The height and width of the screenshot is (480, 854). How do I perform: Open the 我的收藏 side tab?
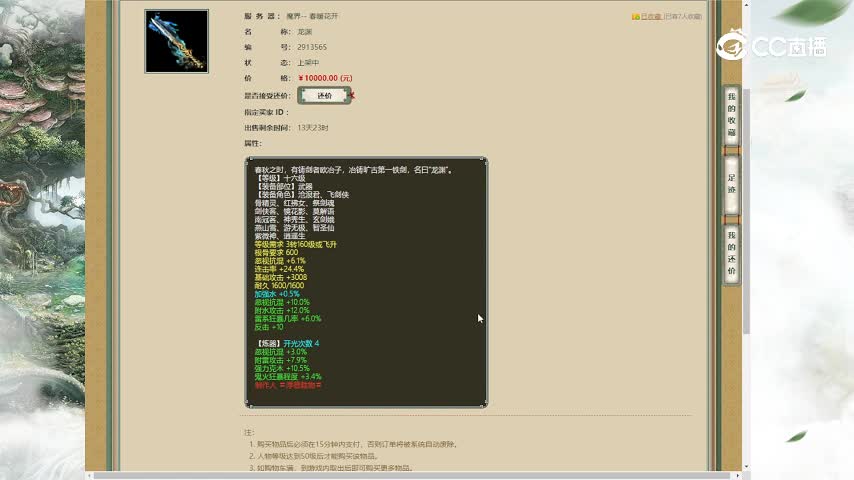731,114
